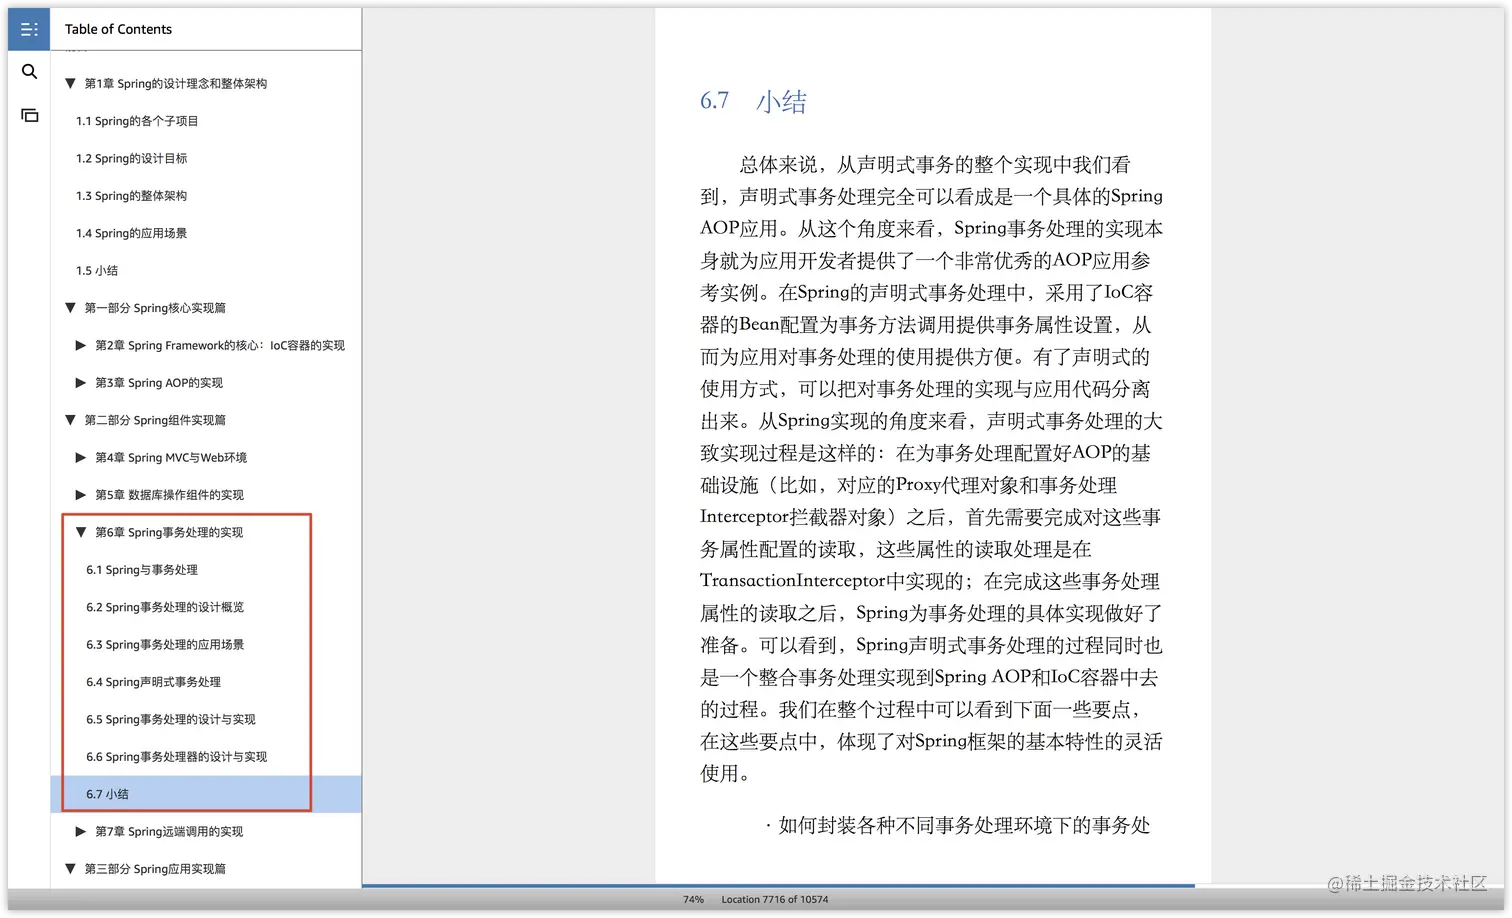Collapse 第1章 Spring的设计理念和整体架构
Screen dimensions: 1512x918
point(70,84)
